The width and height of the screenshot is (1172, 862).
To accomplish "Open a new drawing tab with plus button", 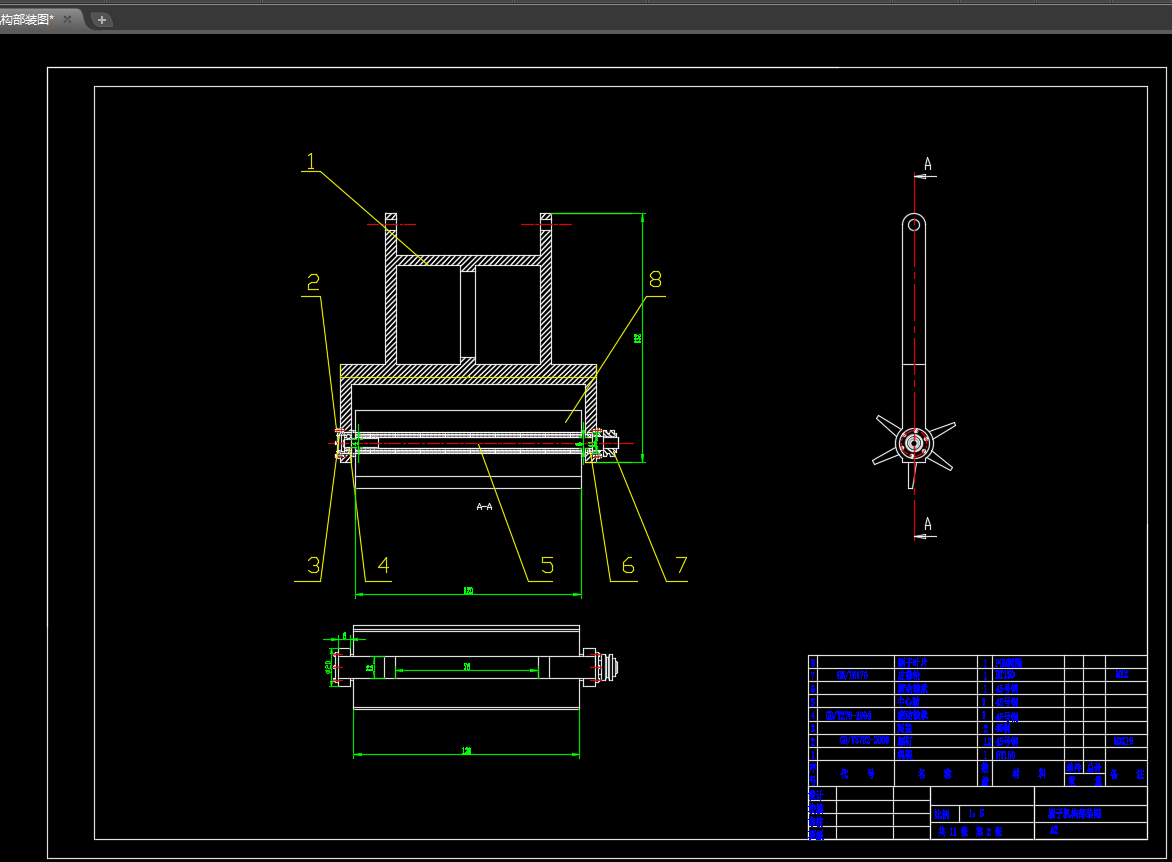I will (102, 20).
